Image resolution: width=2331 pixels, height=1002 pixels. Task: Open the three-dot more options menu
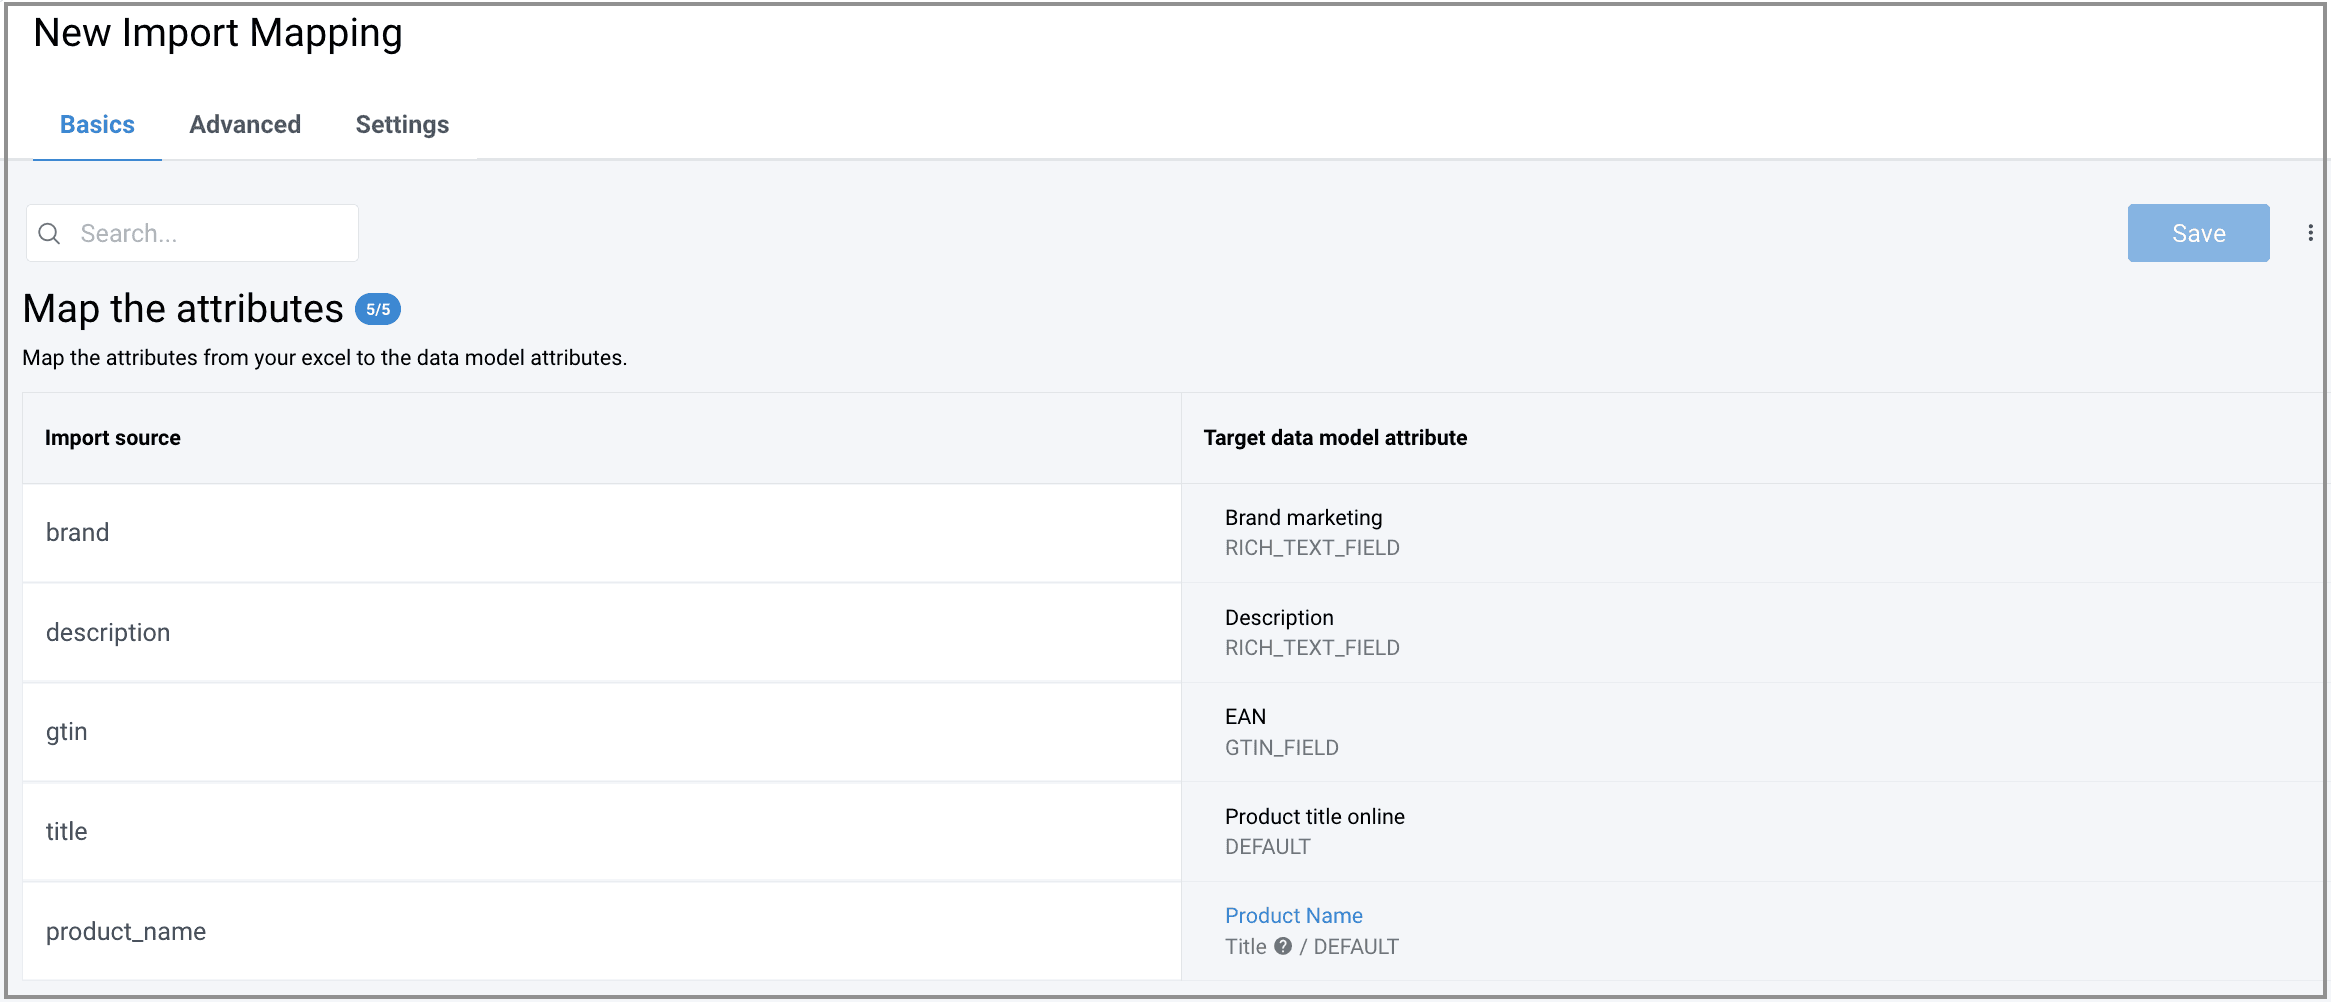coord(2310,233)
